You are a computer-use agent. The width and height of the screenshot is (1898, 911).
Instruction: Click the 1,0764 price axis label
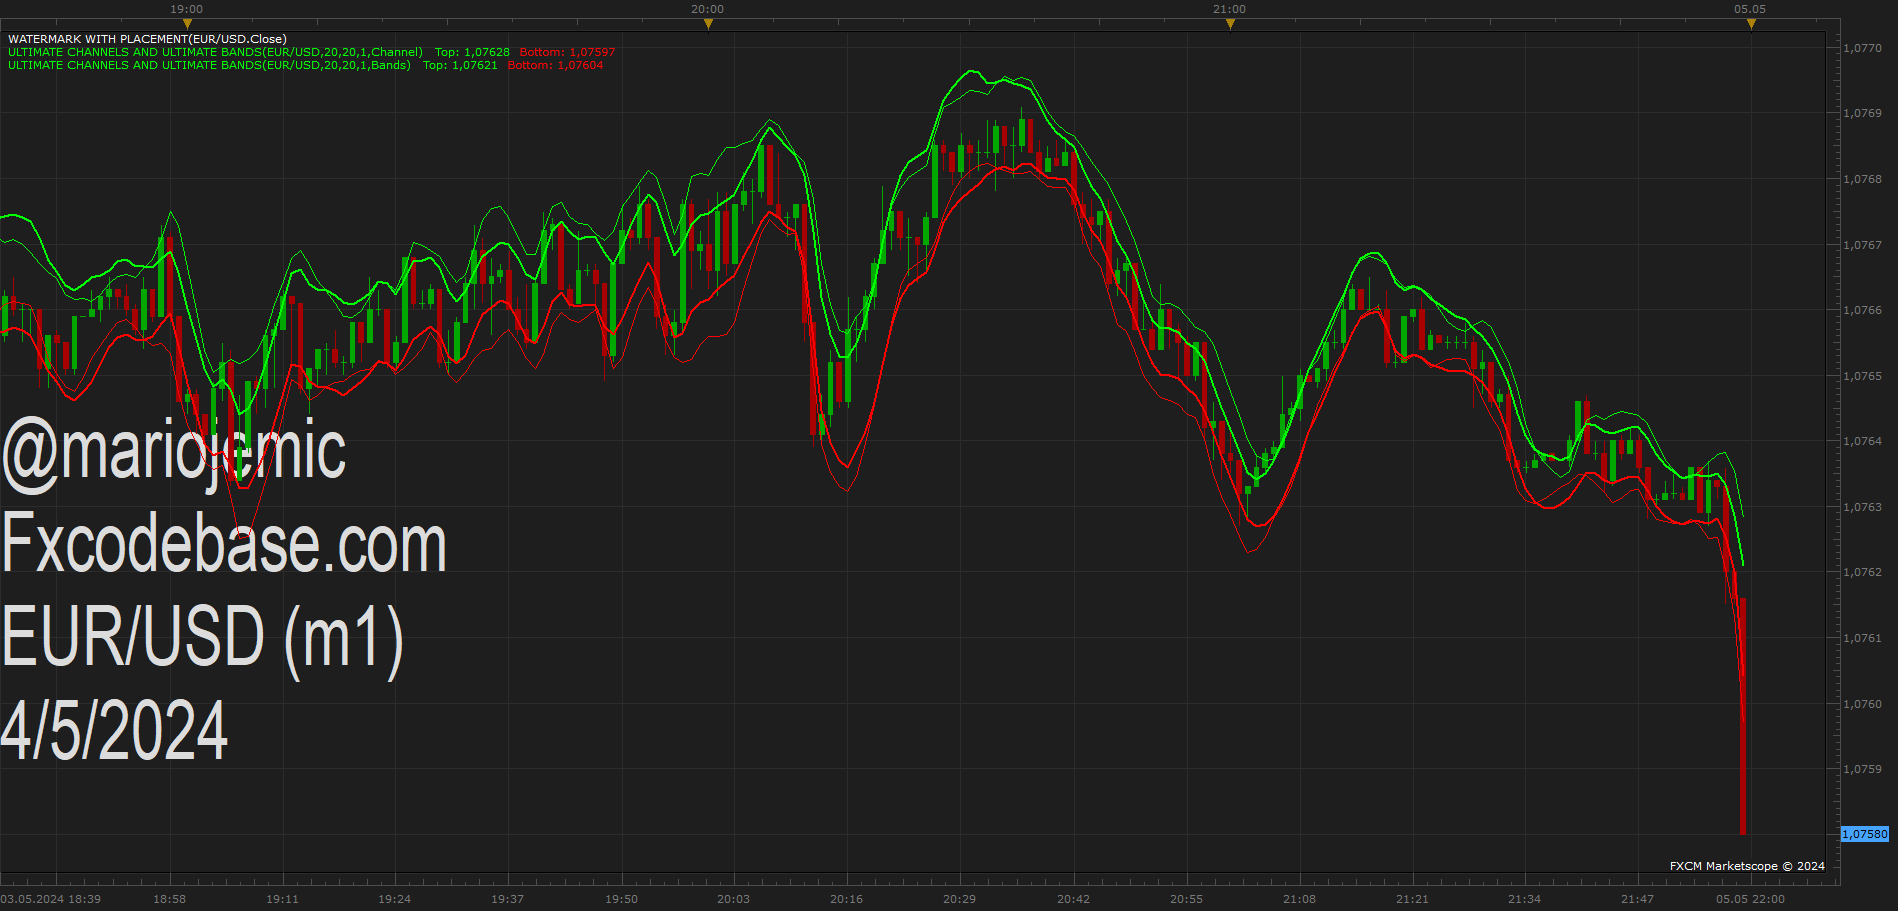coord(1862,441)
